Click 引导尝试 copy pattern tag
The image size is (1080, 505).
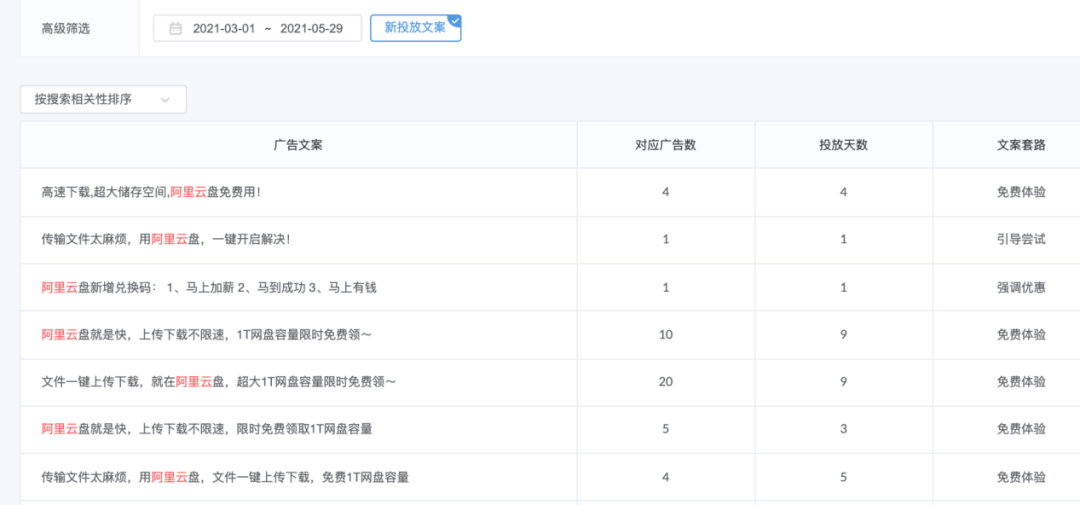[x=1020, y=240]
